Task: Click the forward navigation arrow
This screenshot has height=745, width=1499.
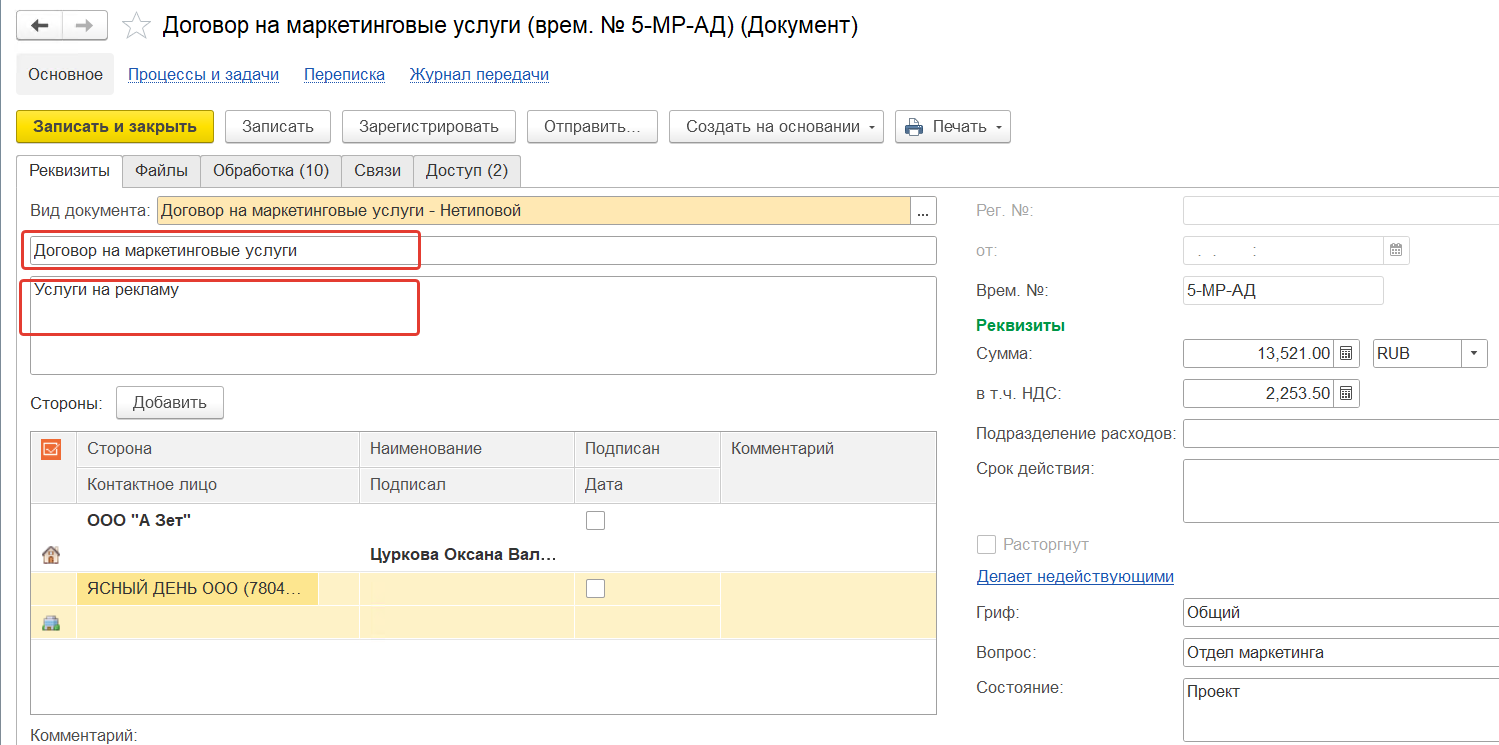Action: [86, 26]
